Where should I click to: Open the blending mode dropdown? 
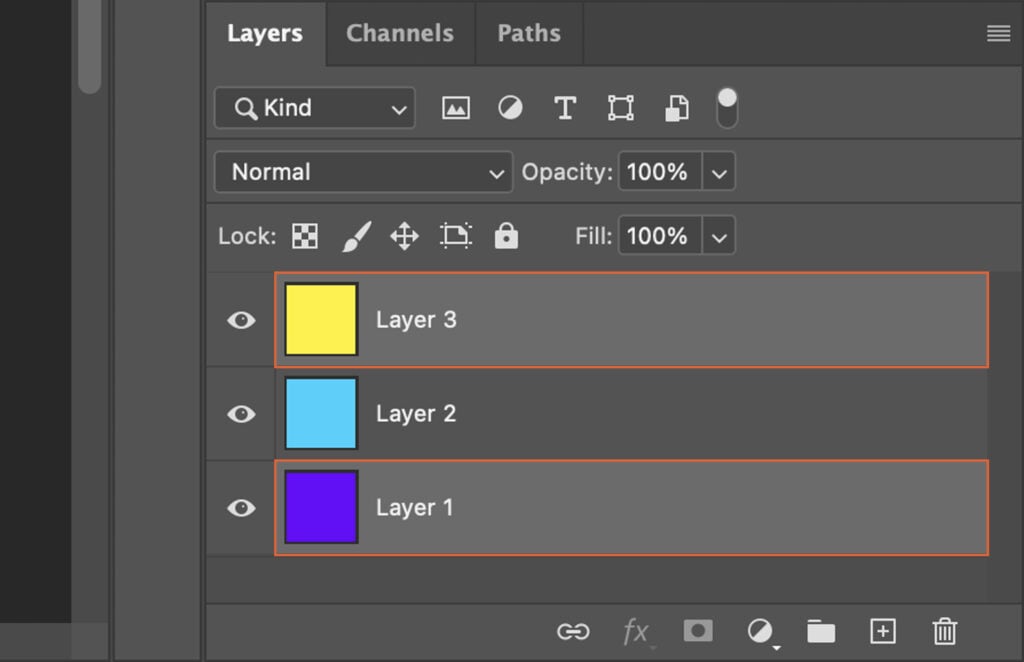(x=362, y=172)
